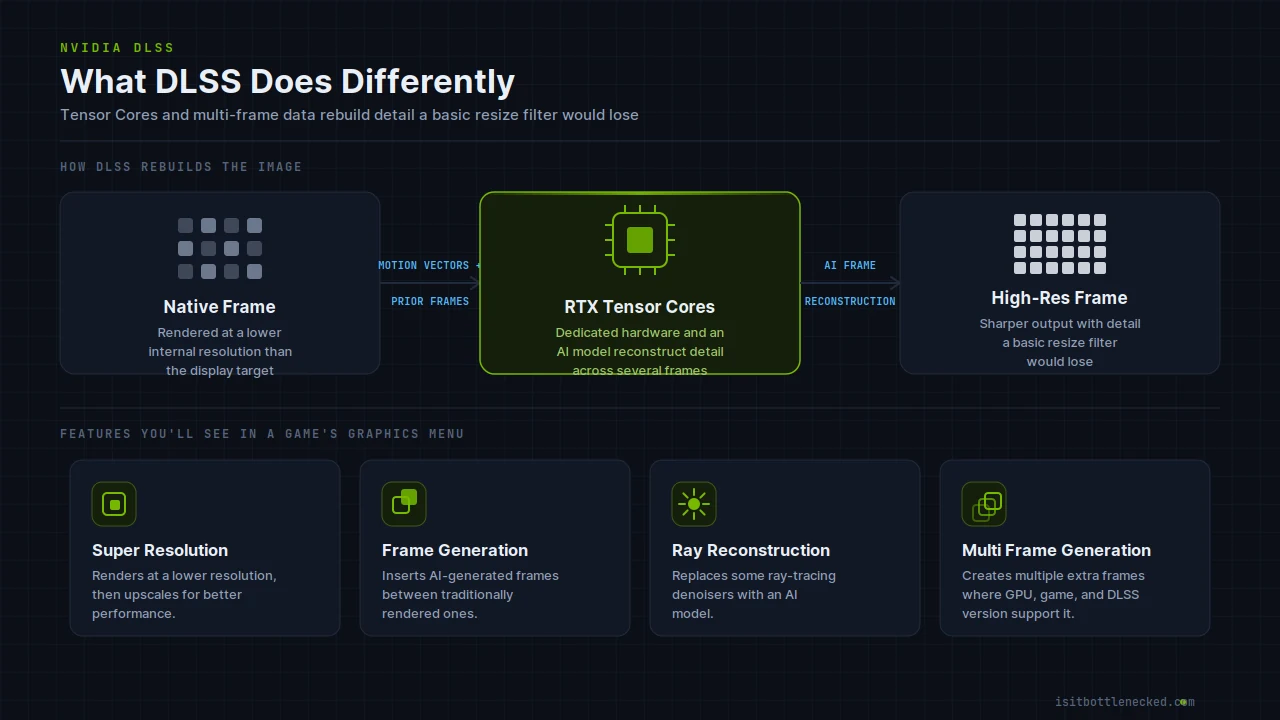
Task: Click the MOTION VECTORS + arrow label
Action: pyautogui.click(x=430, y=265)
